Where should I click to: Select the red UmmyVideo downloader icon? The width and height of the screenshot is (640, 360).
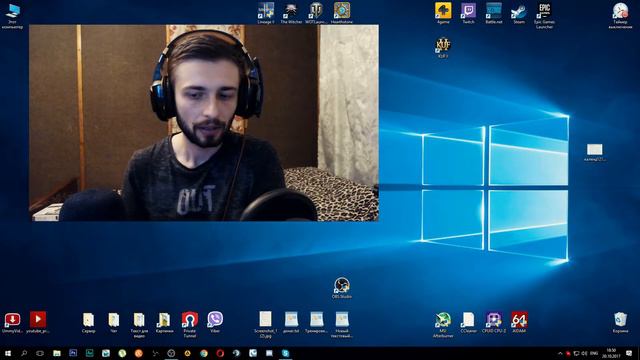[x=12, y=322]
